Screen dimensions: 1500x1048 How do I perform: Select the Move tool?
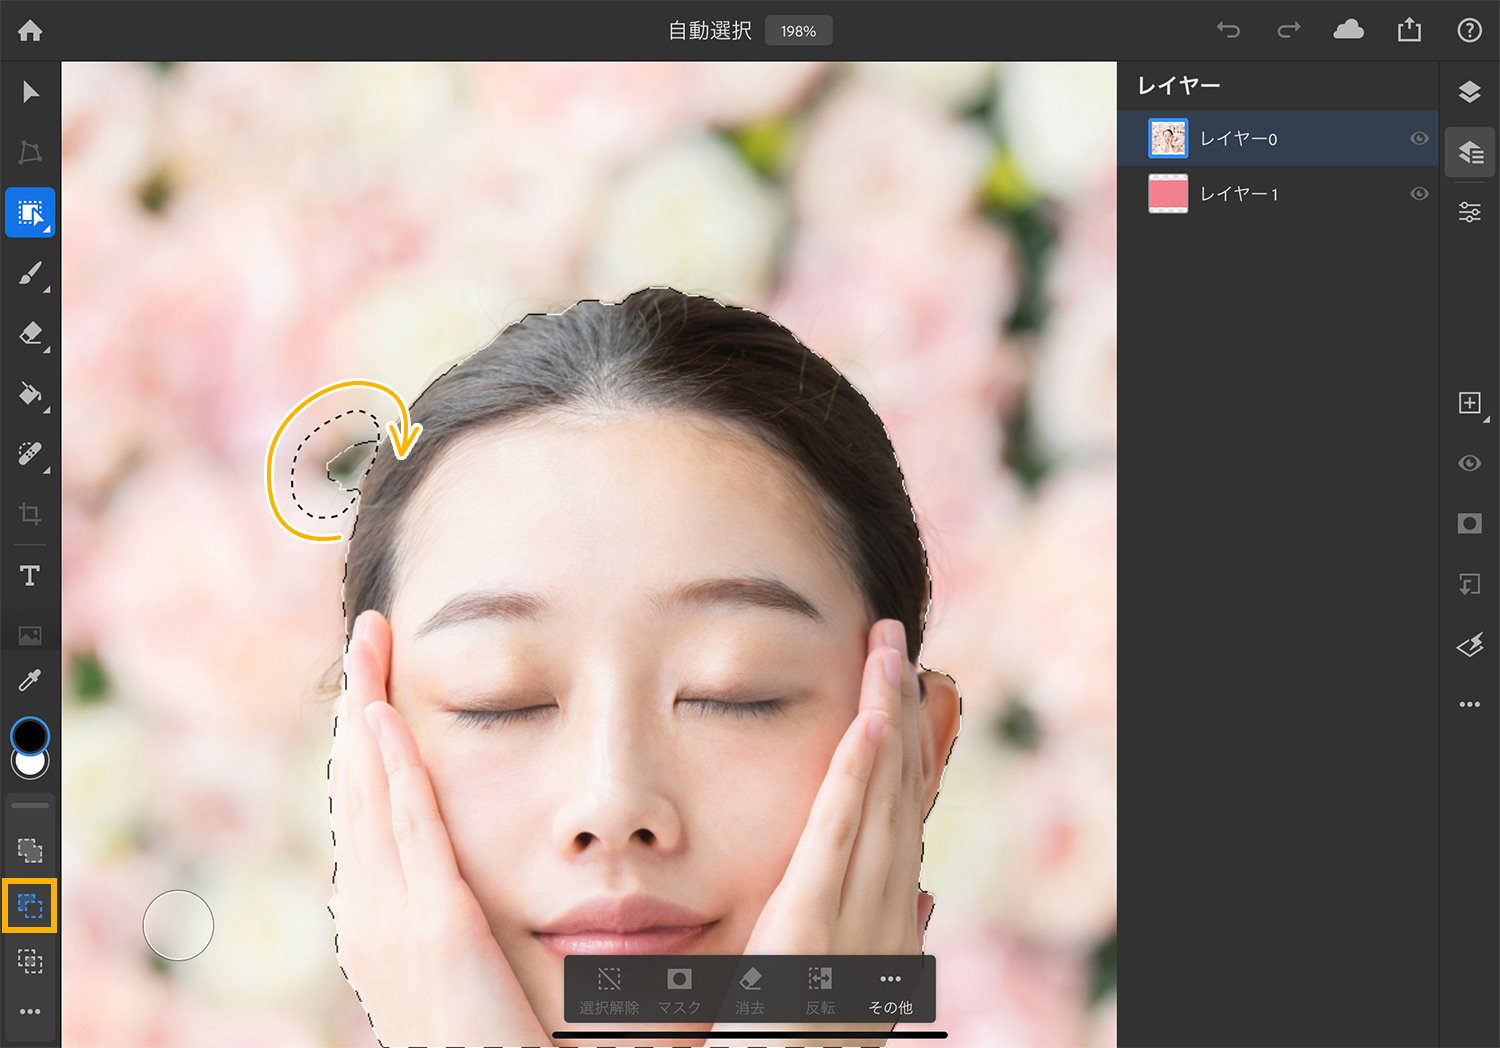click(x=30, y=92)
